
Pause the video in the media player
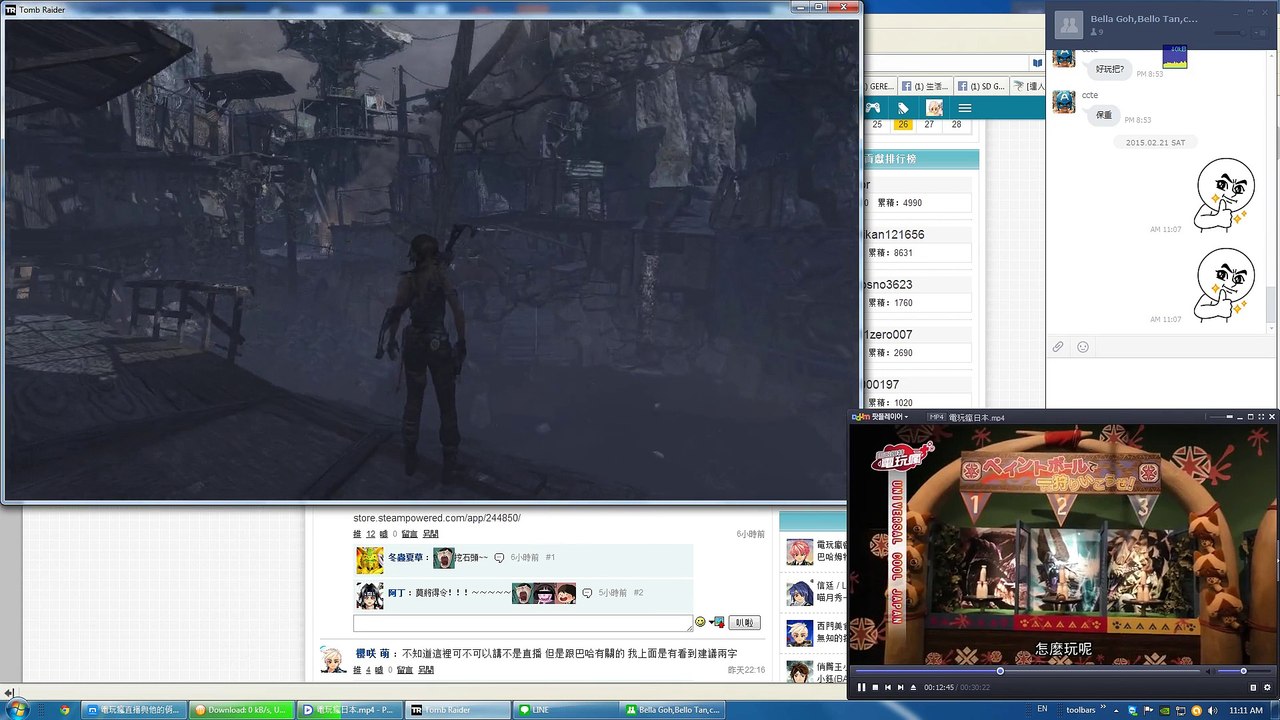tap(861, 687)
